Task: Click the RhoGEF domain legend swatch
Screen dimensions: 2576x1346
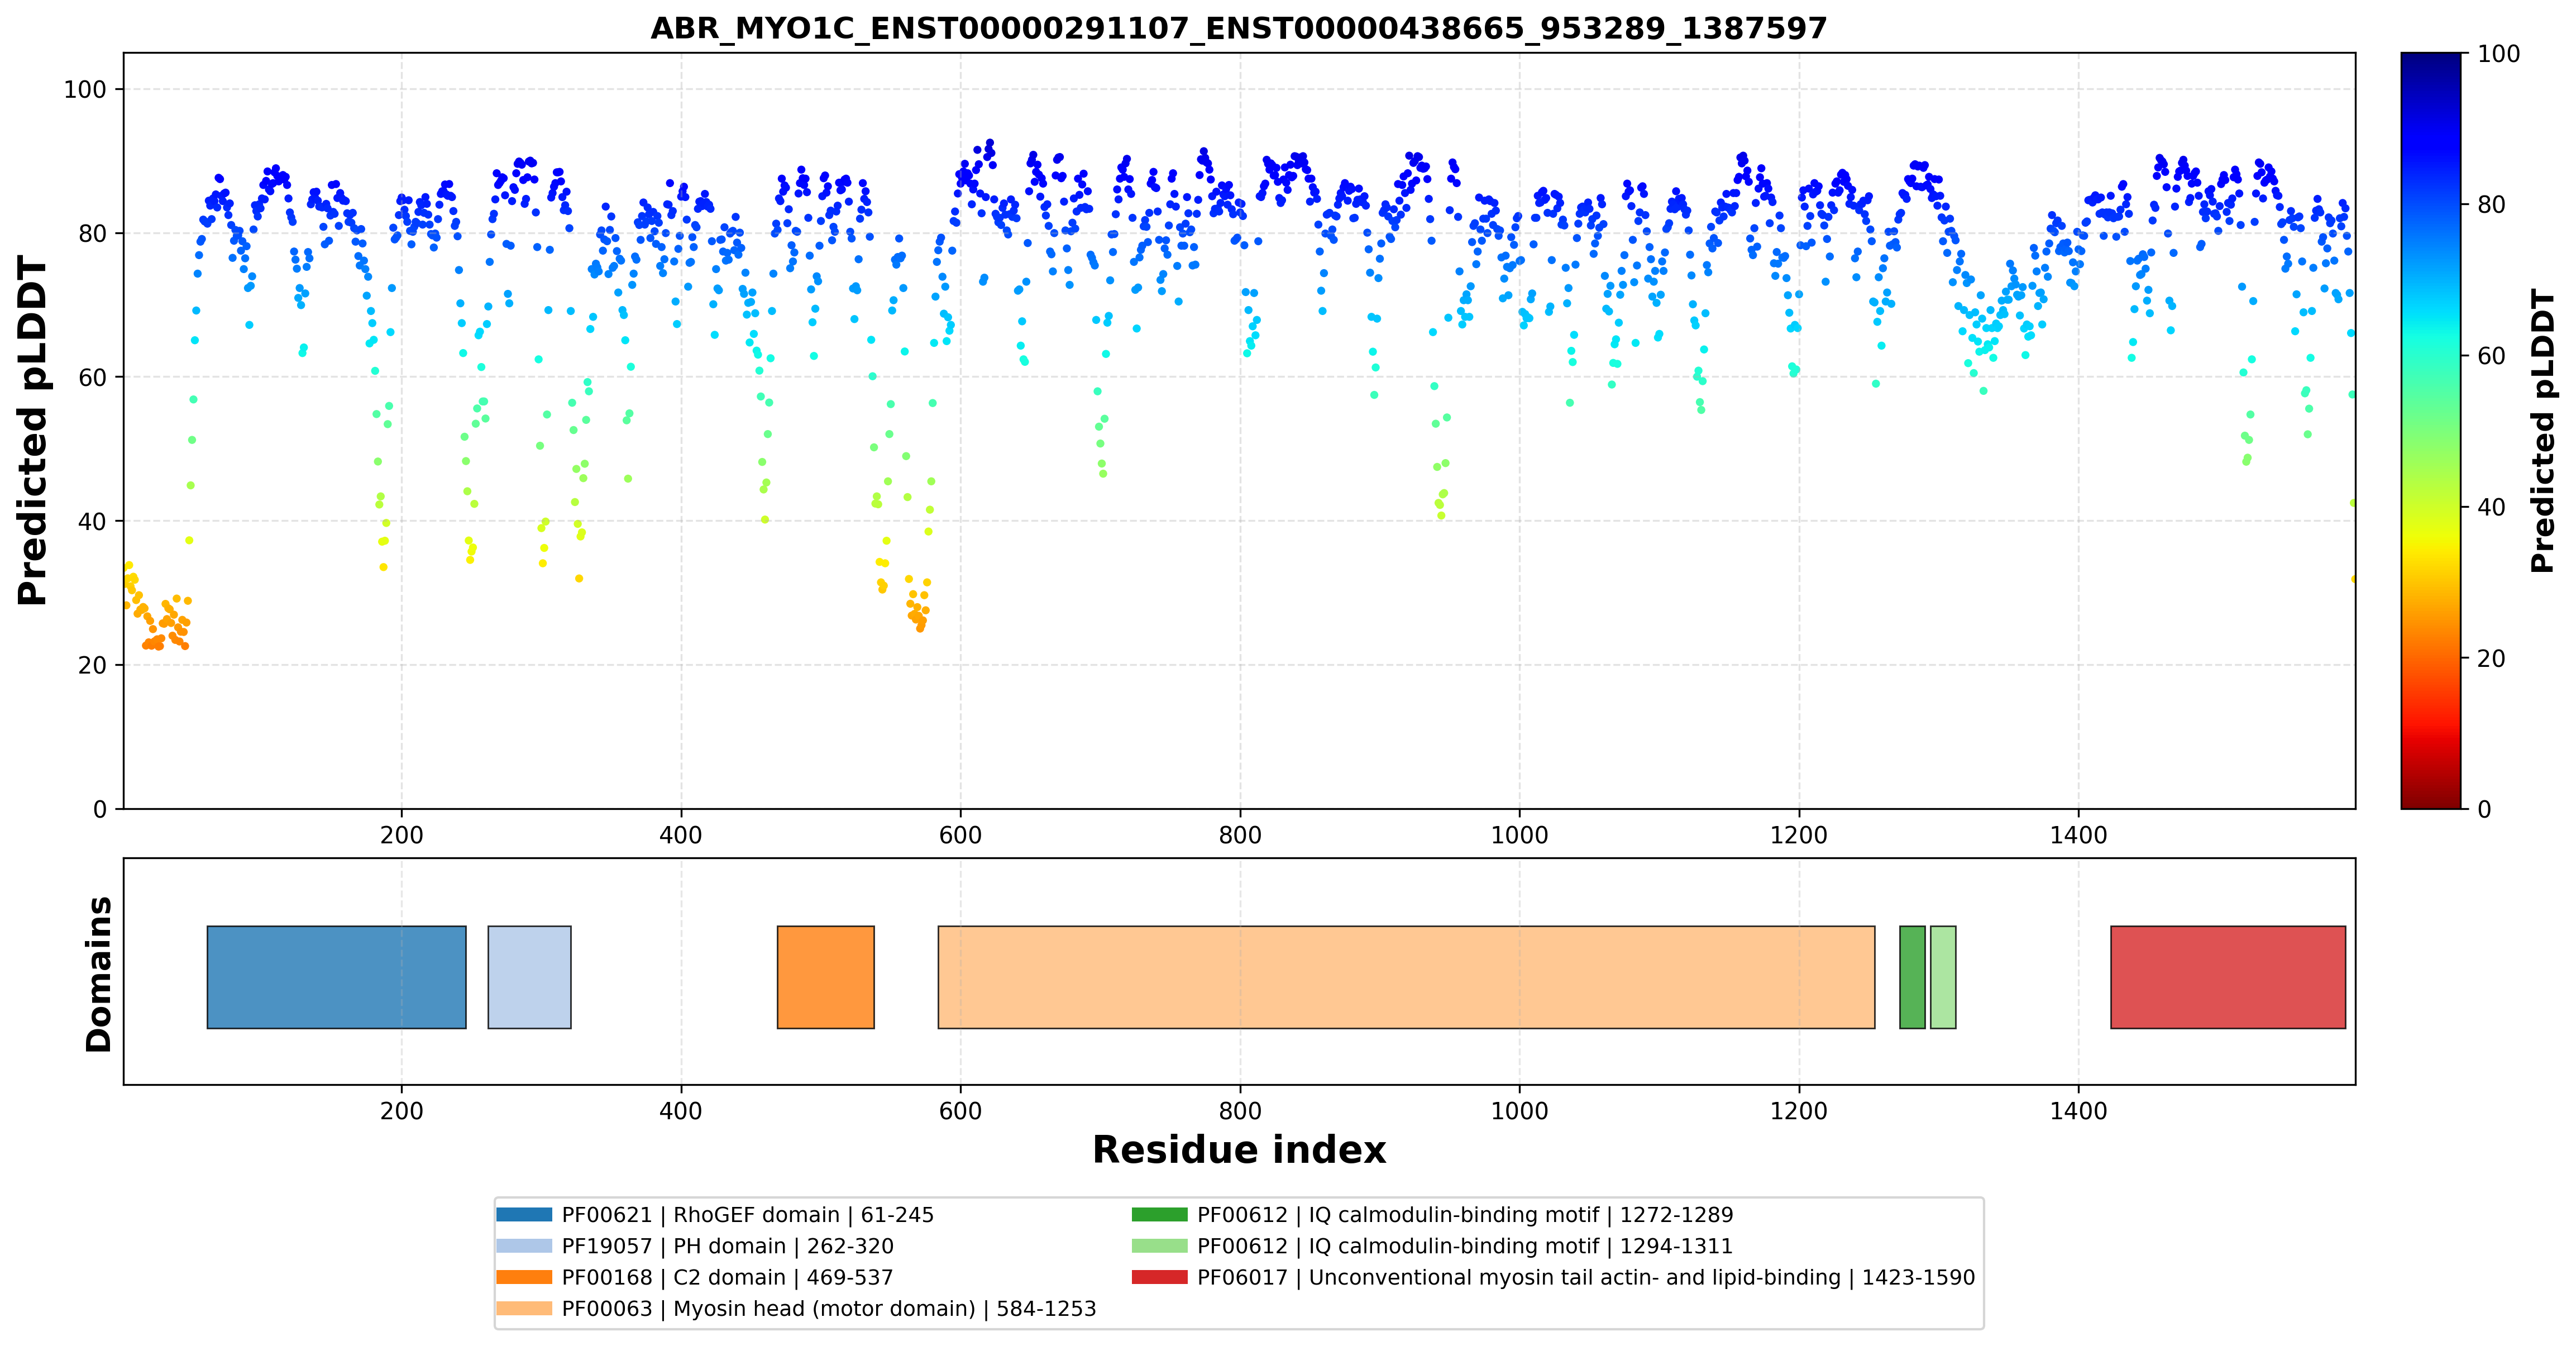Action: click(x=524, y=1215)
